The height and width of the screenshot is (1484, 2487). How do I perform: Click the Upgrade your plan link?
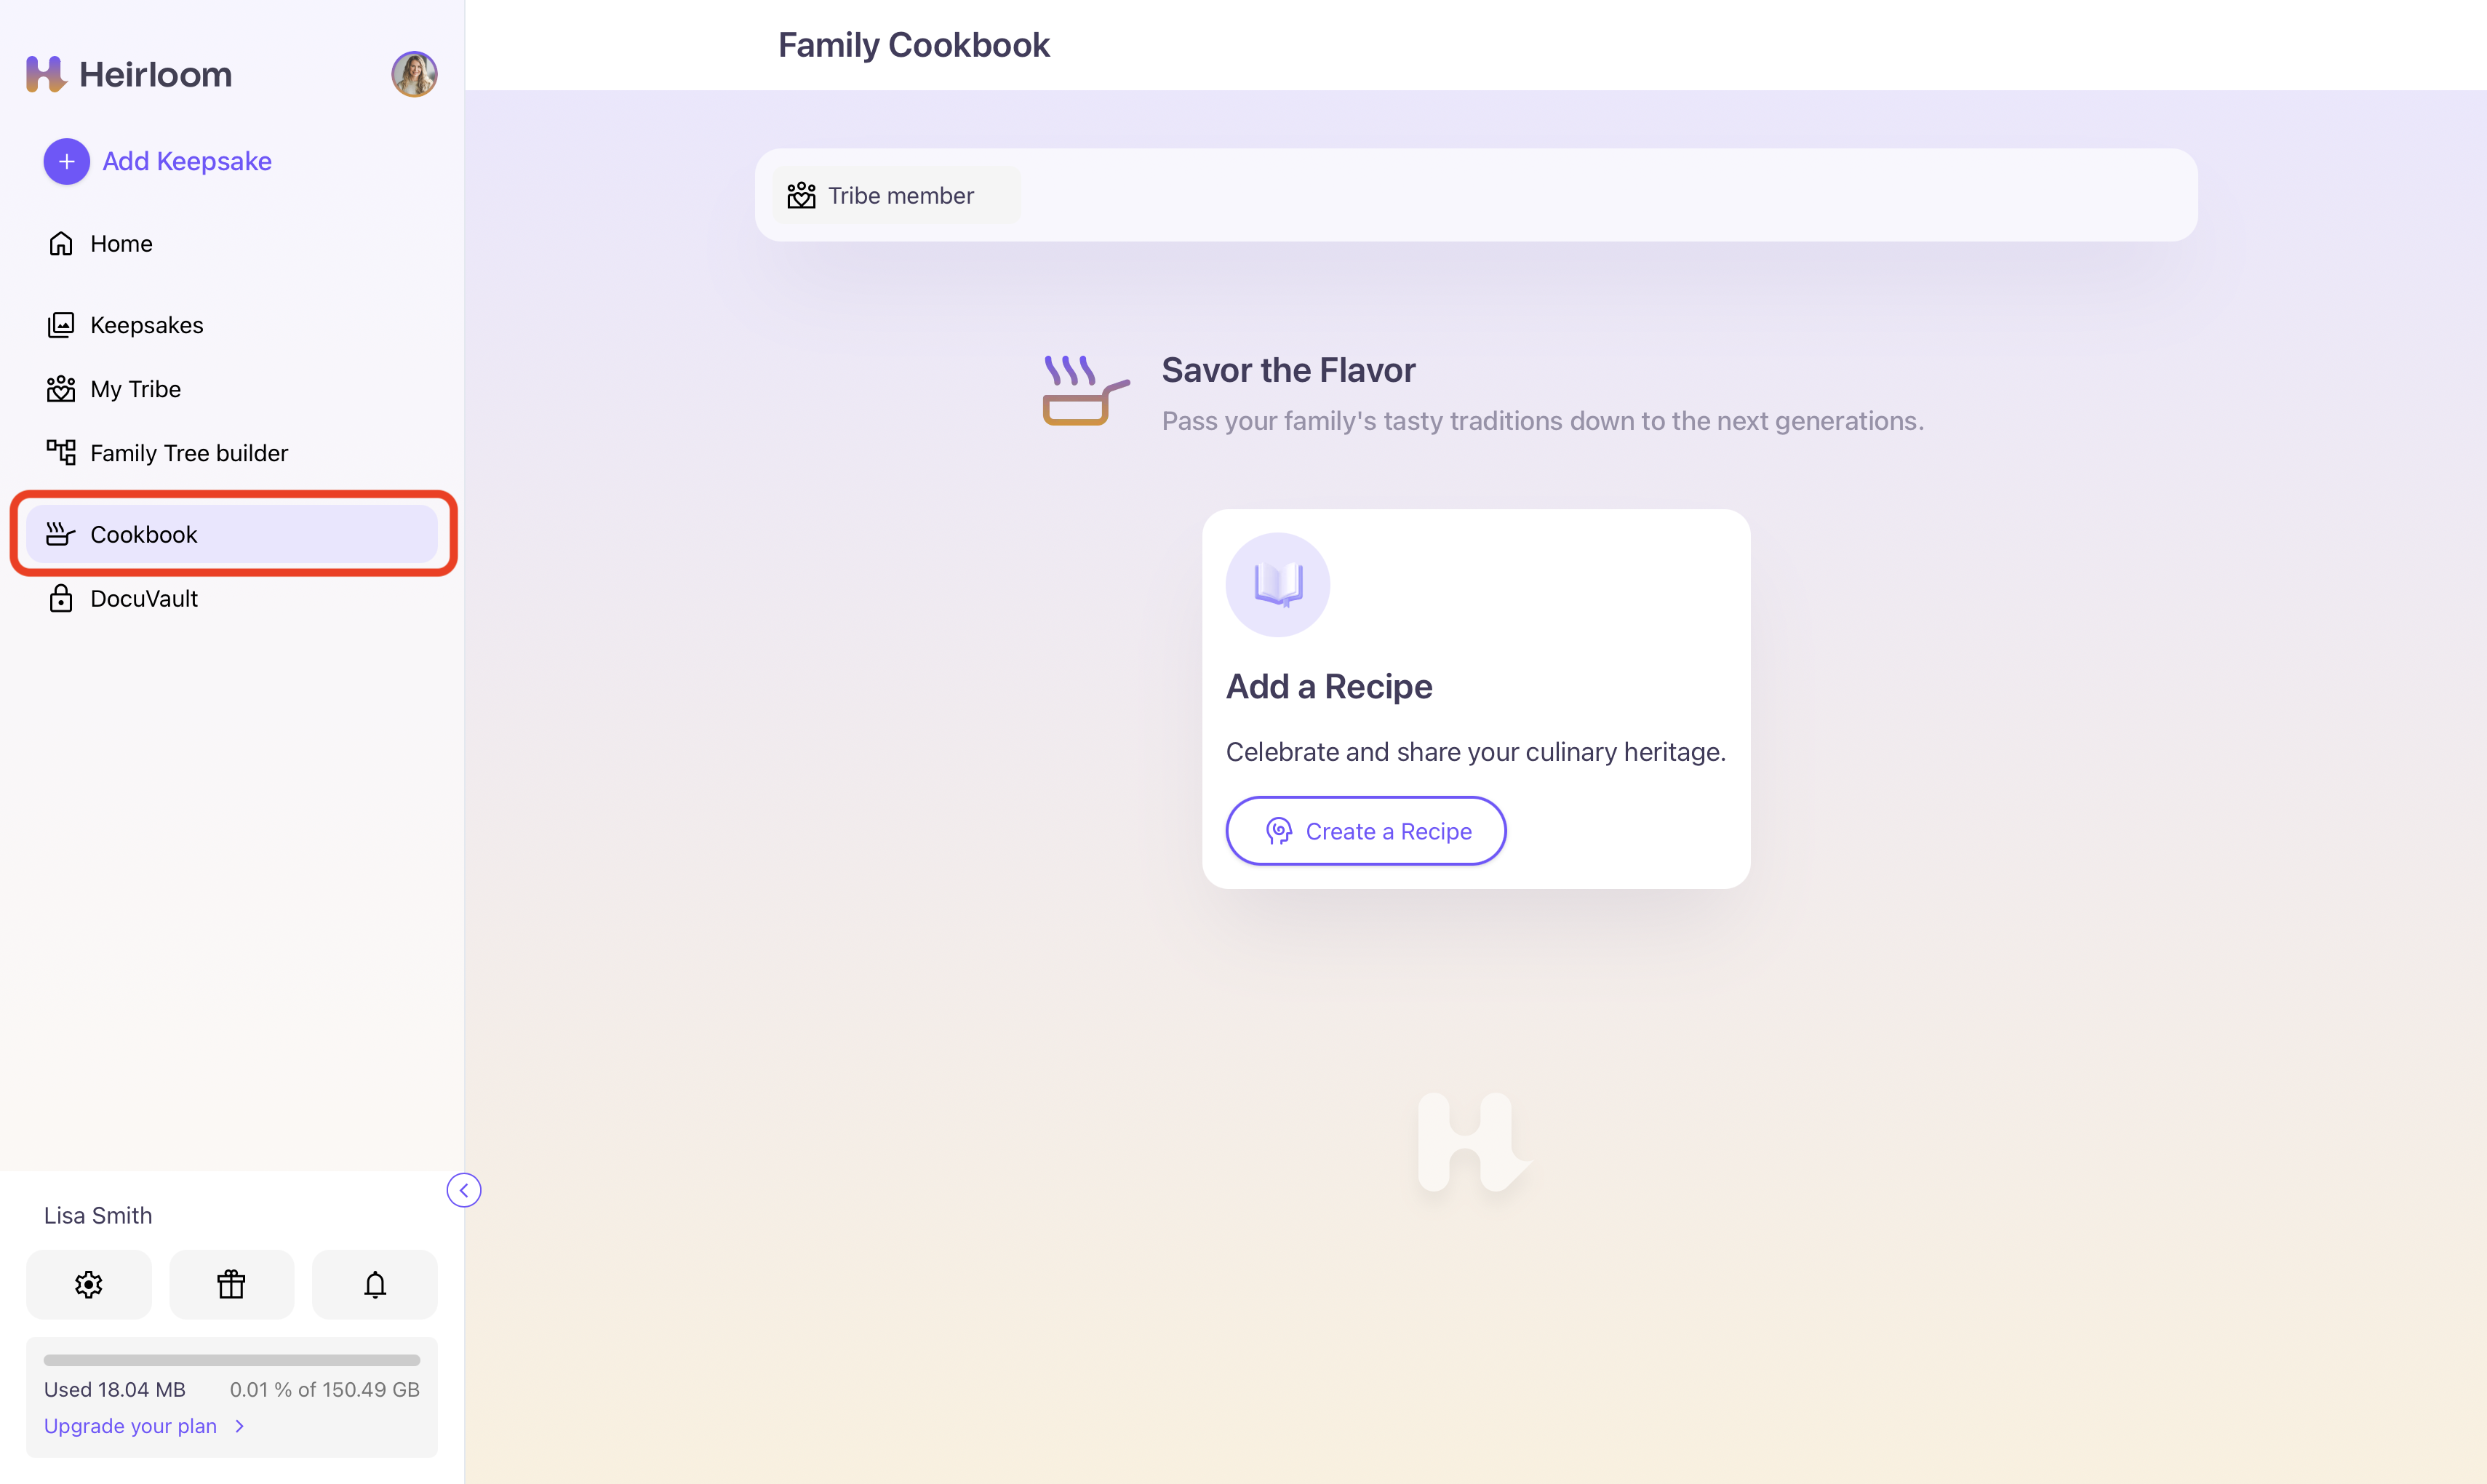click(130, 1426)
